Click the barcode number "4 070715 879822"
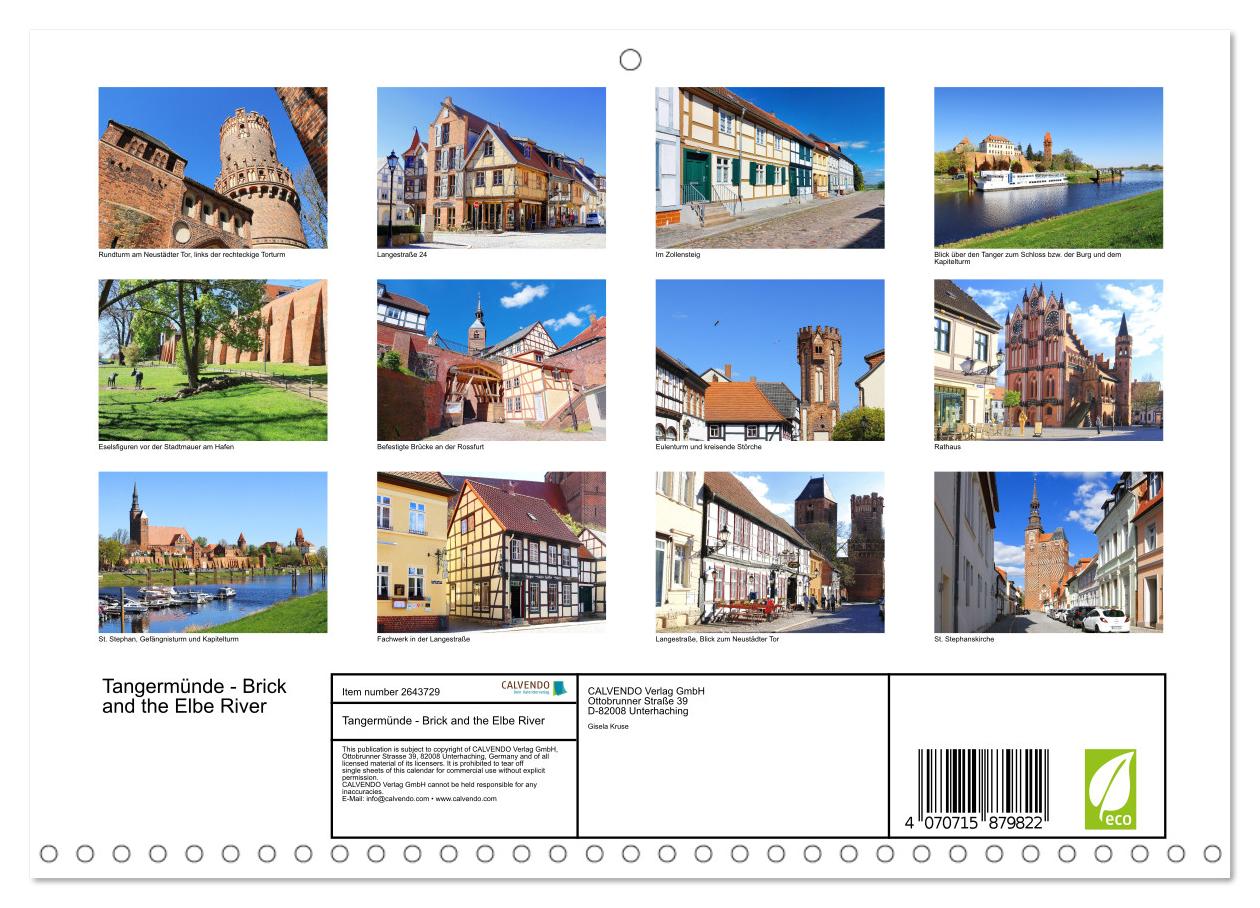This screenshot has width=1260, height=908. point(975,822)
